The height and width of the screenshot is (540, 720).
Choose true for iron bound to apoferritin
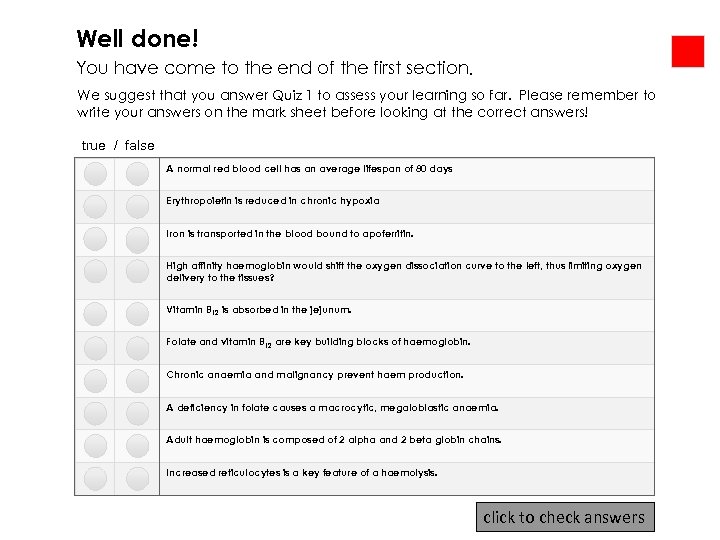pos(95,240)
